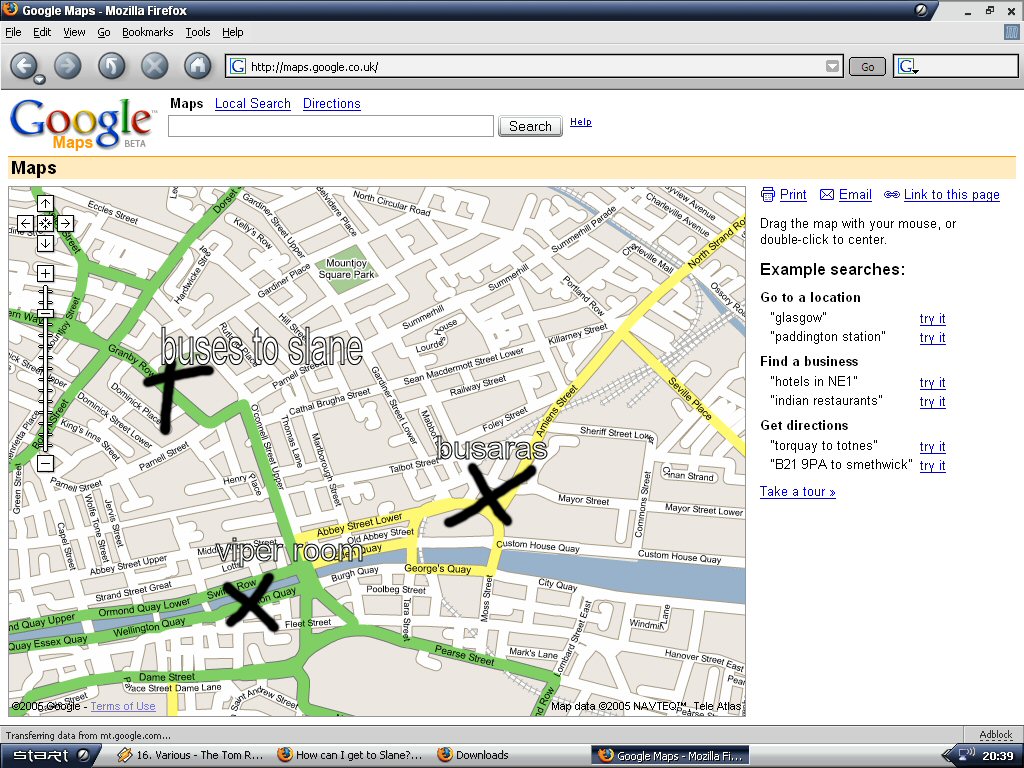Switch to the Downloads taskbar window
Image resolution: width=1024 pixels, height=768 pixels.
click(x=473, y=756)
